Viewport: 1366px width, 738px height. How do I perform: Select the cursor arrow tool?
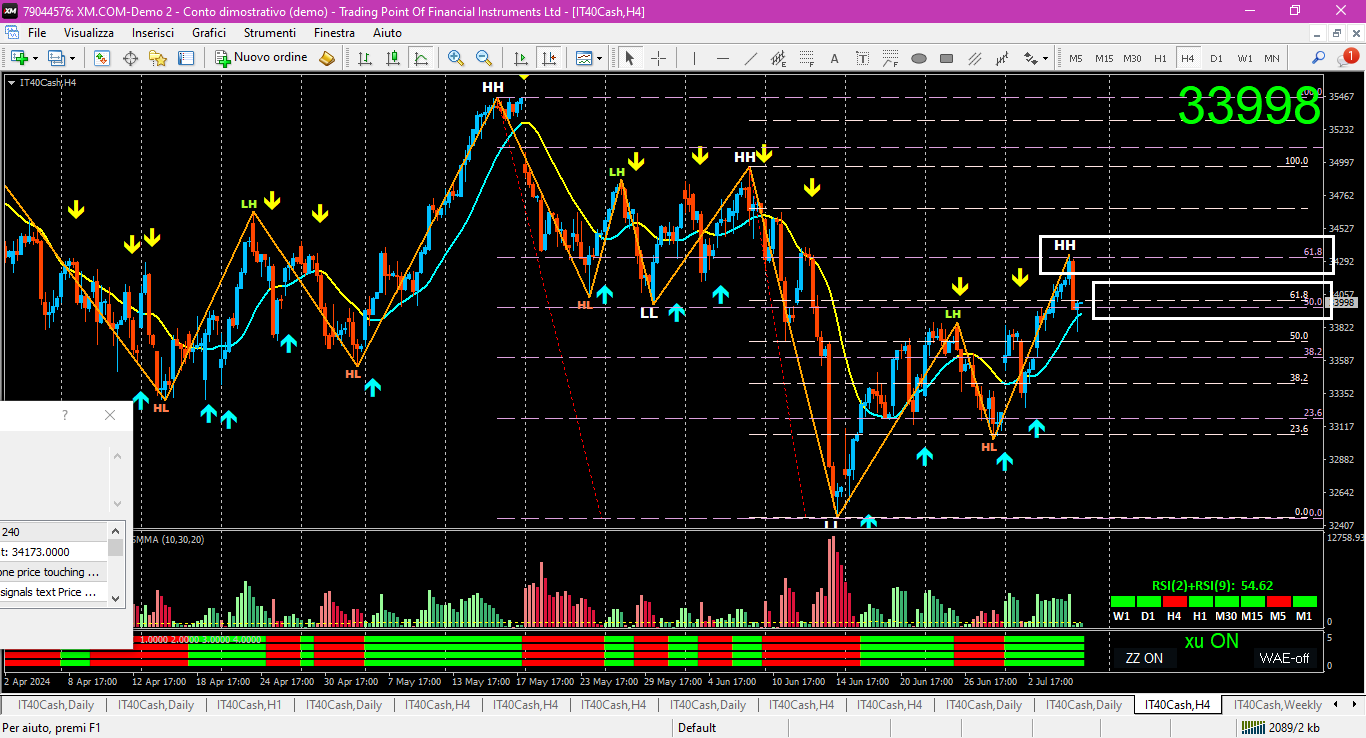click(630, 58)
